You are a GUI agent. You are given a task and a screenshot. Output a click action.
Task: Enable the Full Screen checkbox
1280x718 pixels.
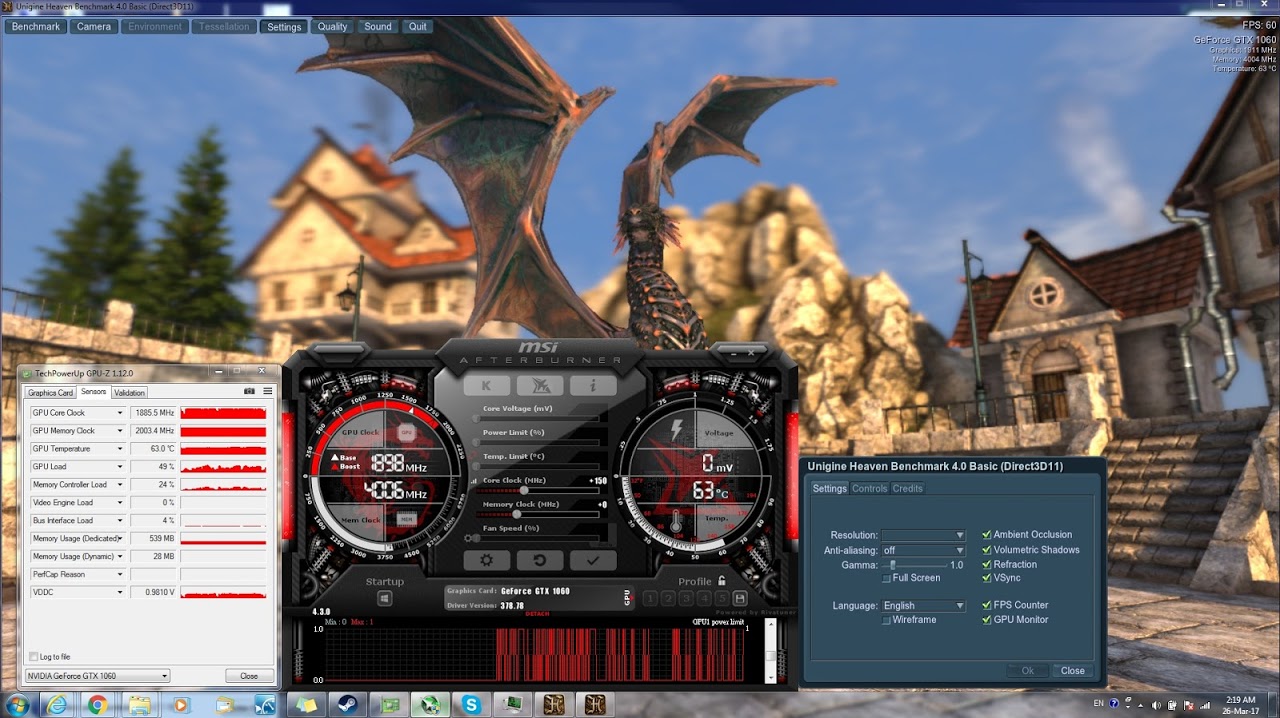click(x=886, y=578)
